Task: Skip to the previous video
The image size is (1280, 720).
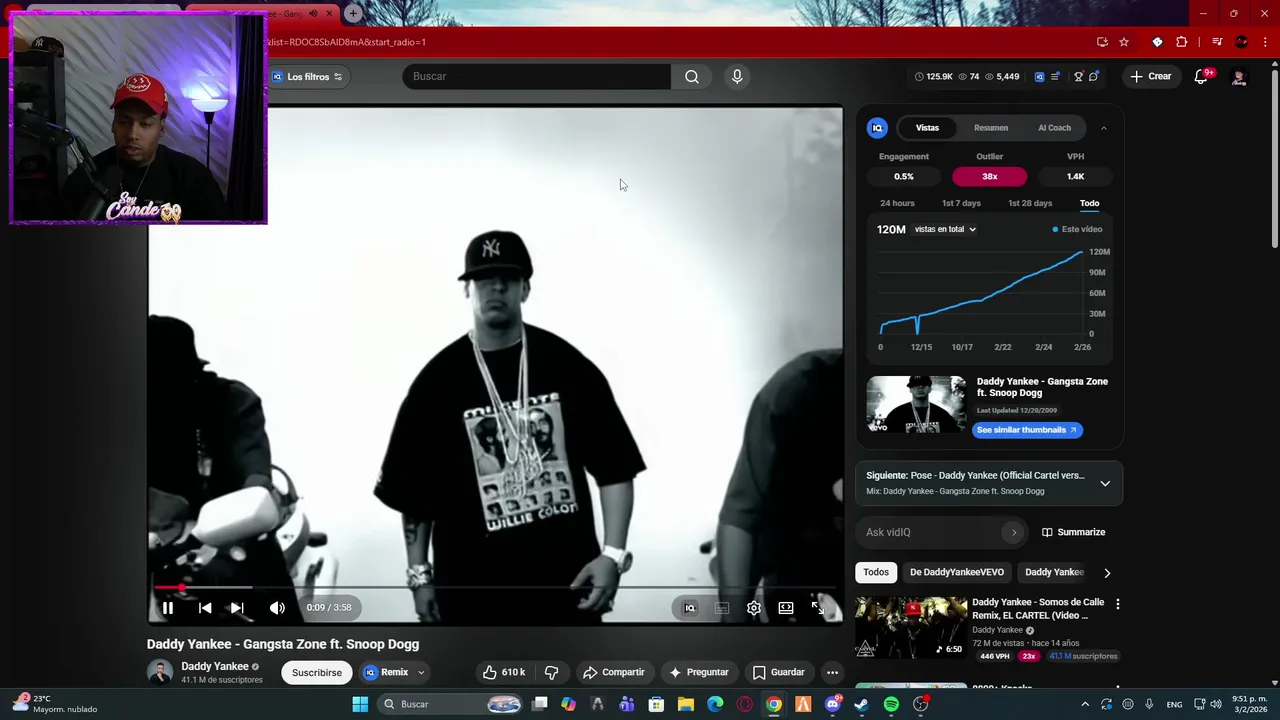Action: click(205, 608)
